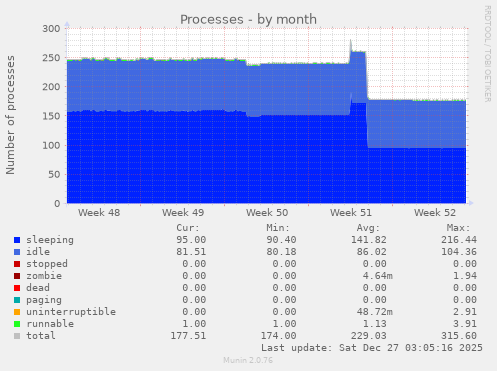The image size is (497, 371).
Task: Click the 'paging' legend label
Action: [44, 300]
